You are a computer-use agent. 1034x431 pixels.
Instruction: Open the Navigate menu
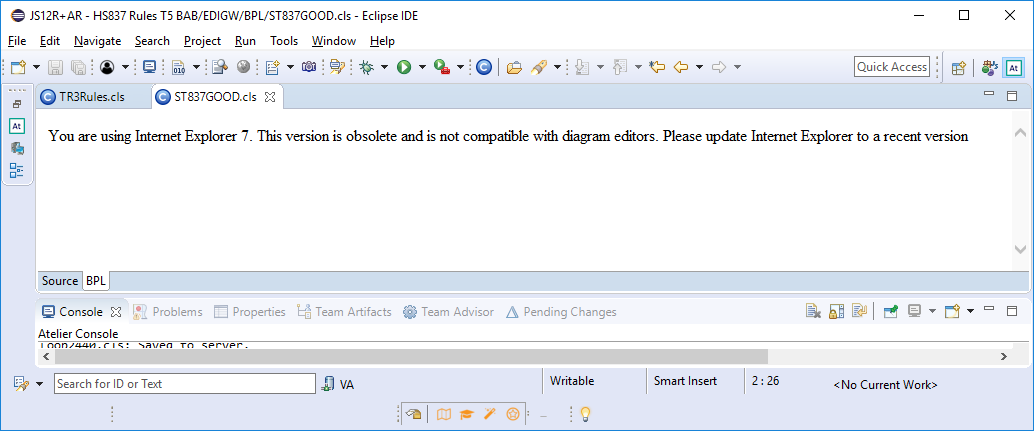click(x=98, y=41)
